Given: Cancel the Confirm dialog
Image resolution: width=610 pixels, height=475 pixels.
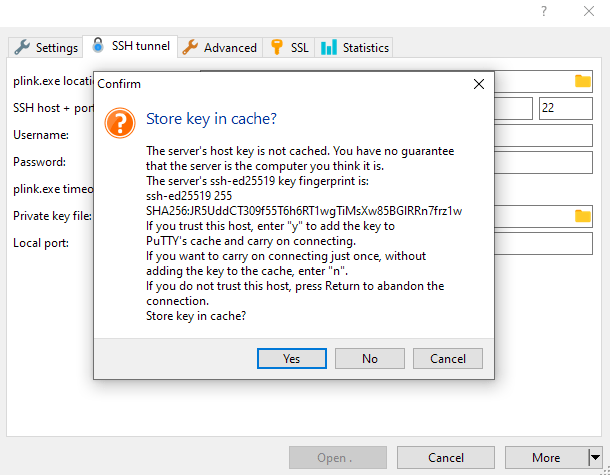Looking at the screenshot, I should [447, 358].
